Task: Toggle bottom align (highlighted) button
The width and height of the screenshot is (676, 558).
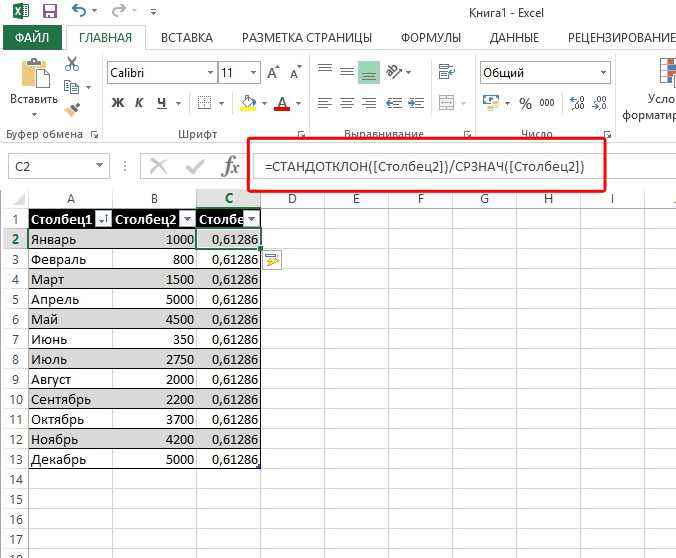Action: (x=369, y=72)
